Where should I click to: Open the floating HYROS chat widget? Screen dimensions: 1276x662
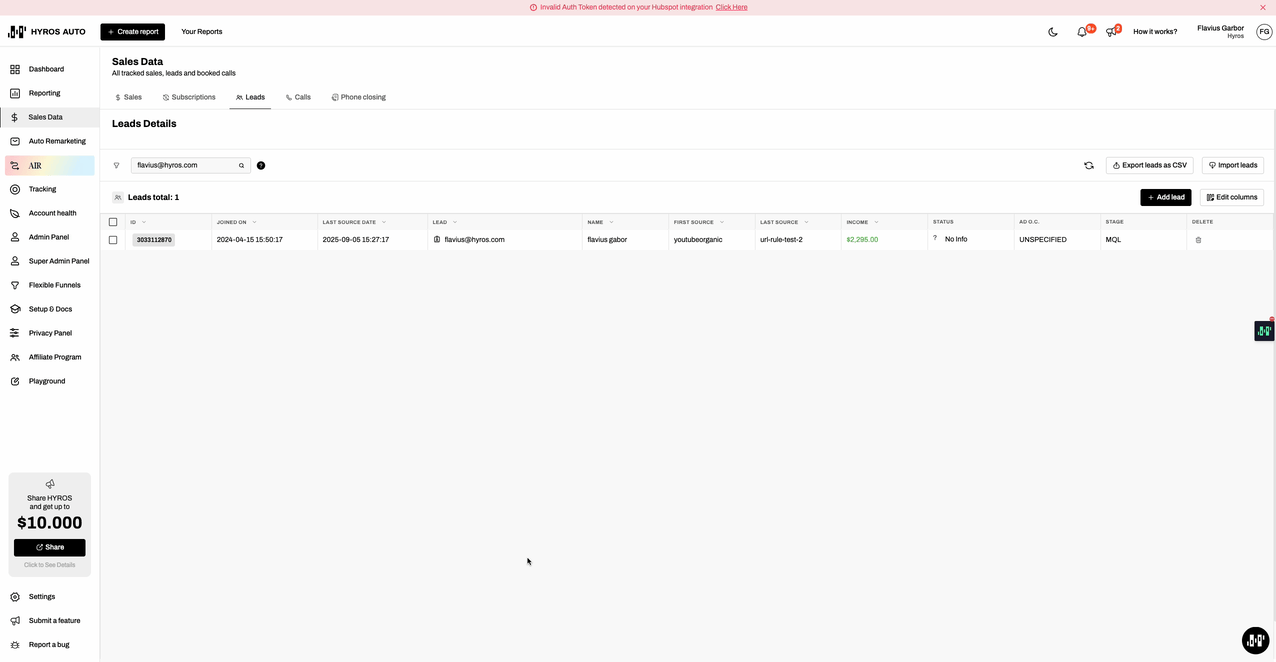(1255, 639)
